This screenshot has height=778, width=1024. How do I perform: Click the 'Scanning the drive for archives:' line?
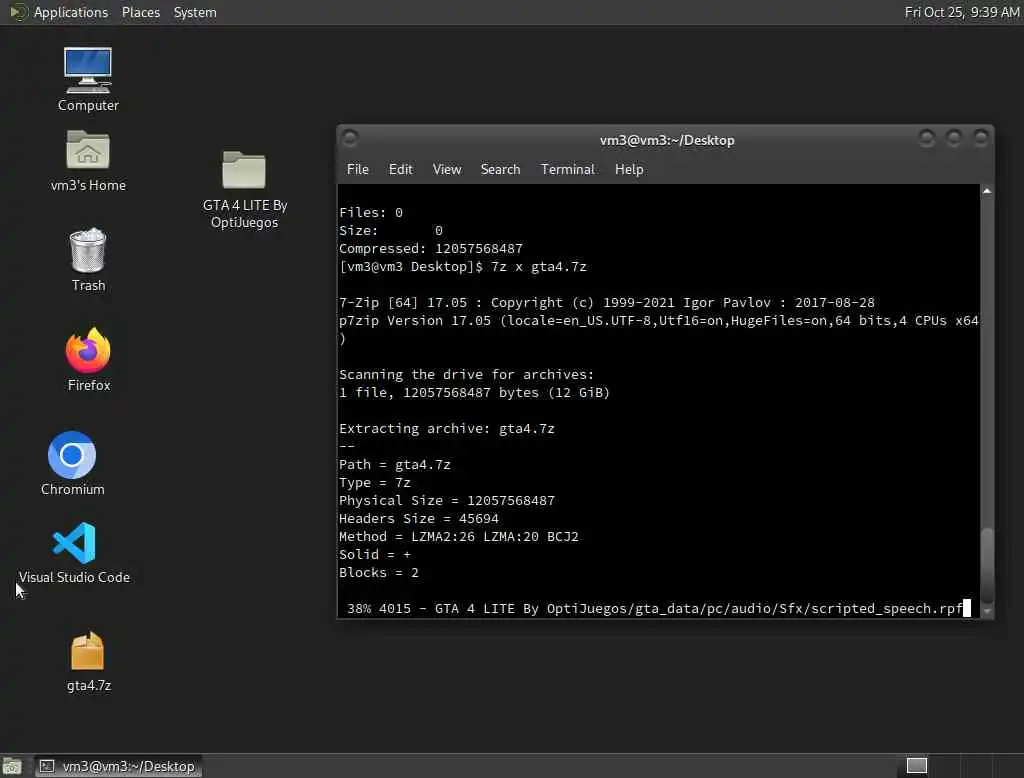(466, 374)
